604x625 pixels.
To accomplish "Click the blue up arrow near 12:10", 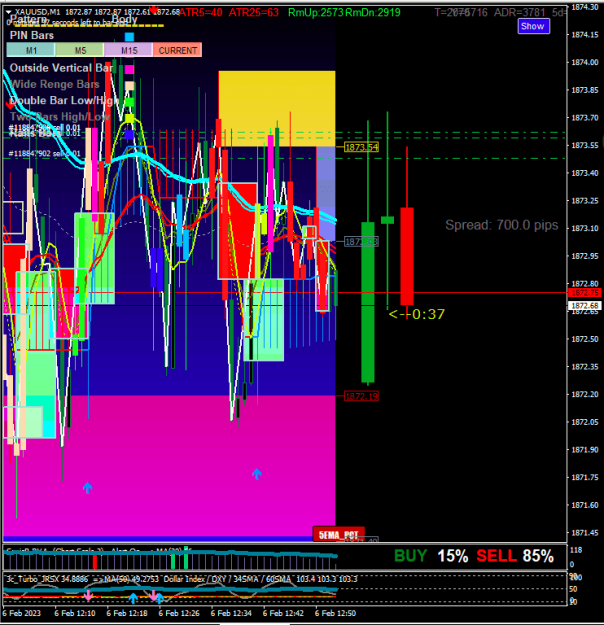I will 88,487.
